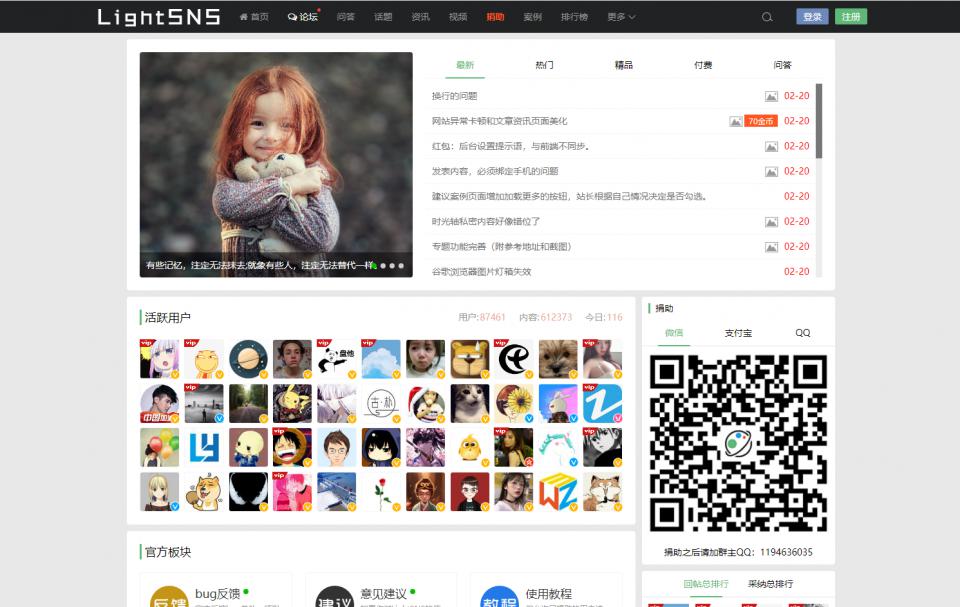Open the 视频 video nav item

(457, 17)
